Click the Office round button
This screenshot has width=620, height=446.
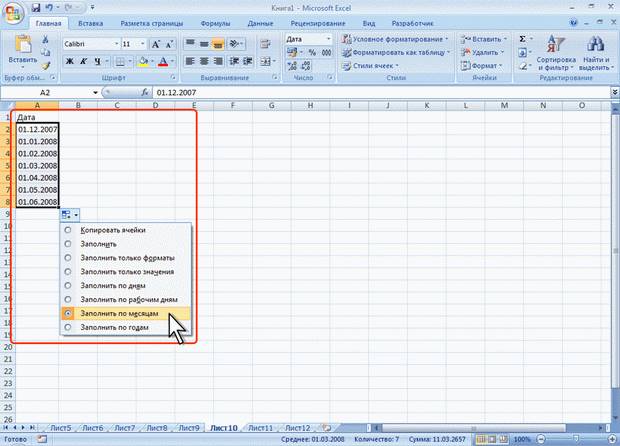[14, 12]
